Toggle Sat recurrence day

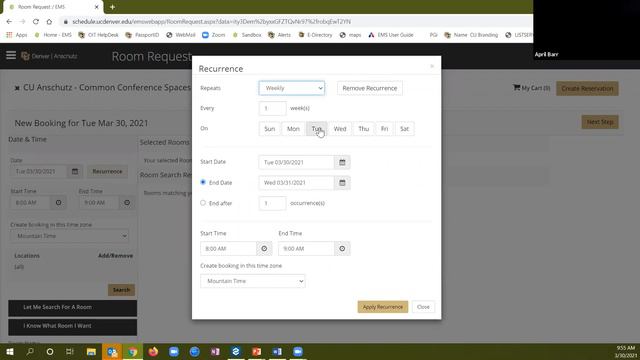pos(404,129)
